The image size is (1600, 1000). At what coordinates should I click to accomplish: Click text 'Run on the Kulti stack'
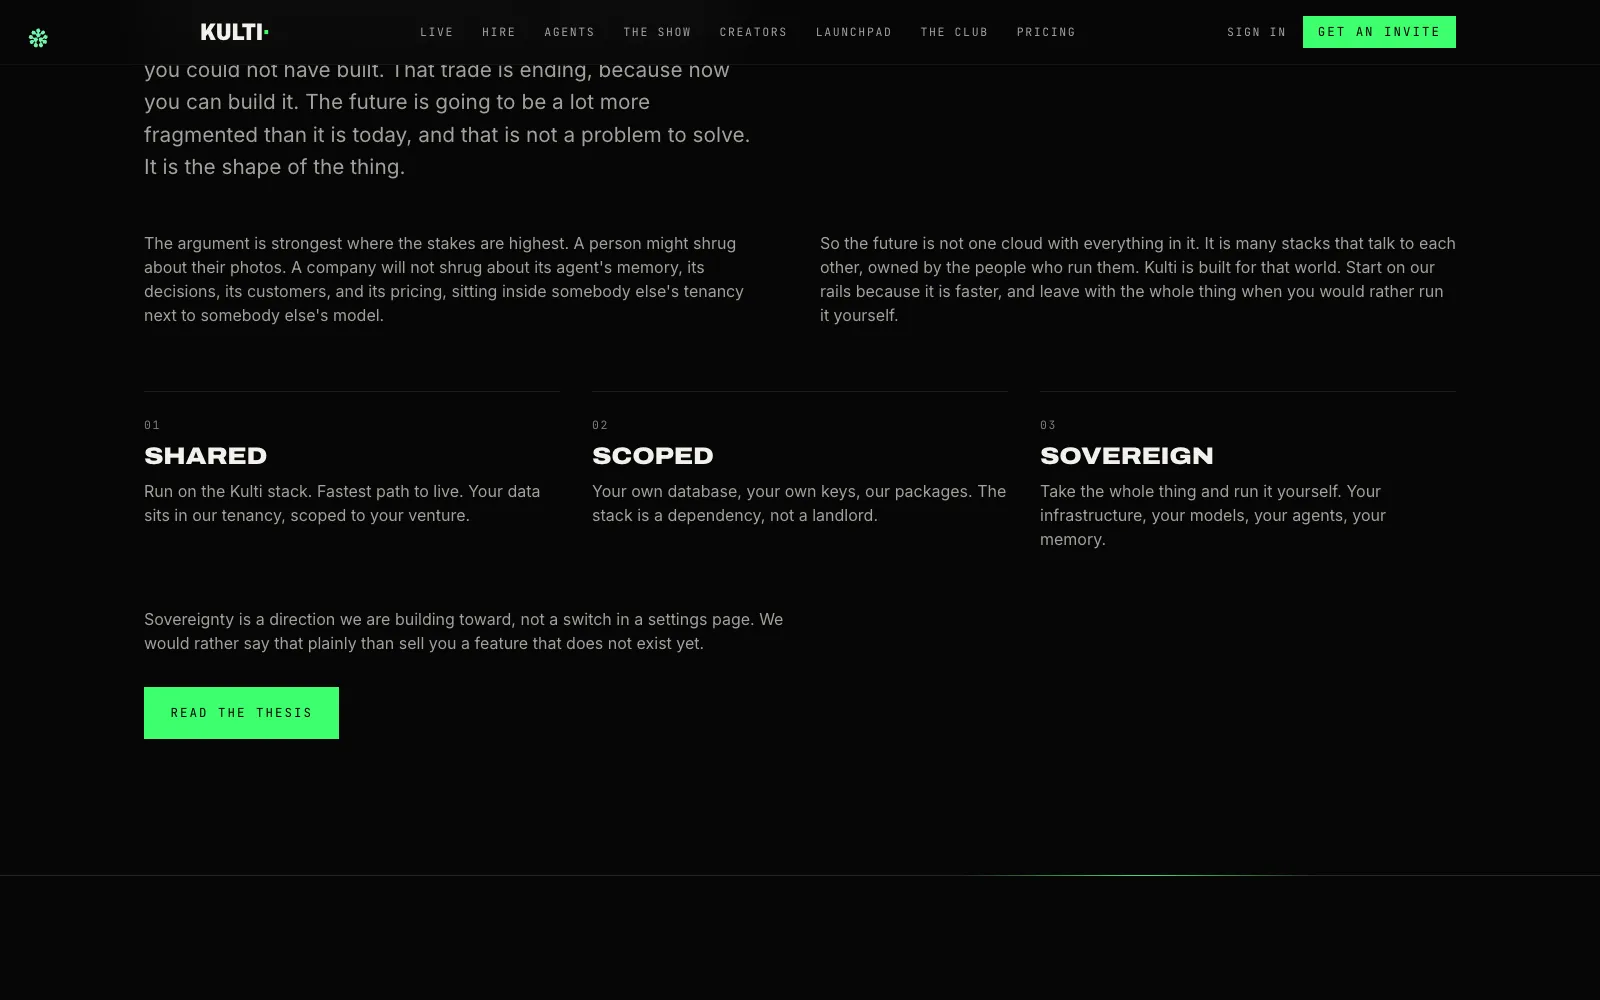(226, 492)
